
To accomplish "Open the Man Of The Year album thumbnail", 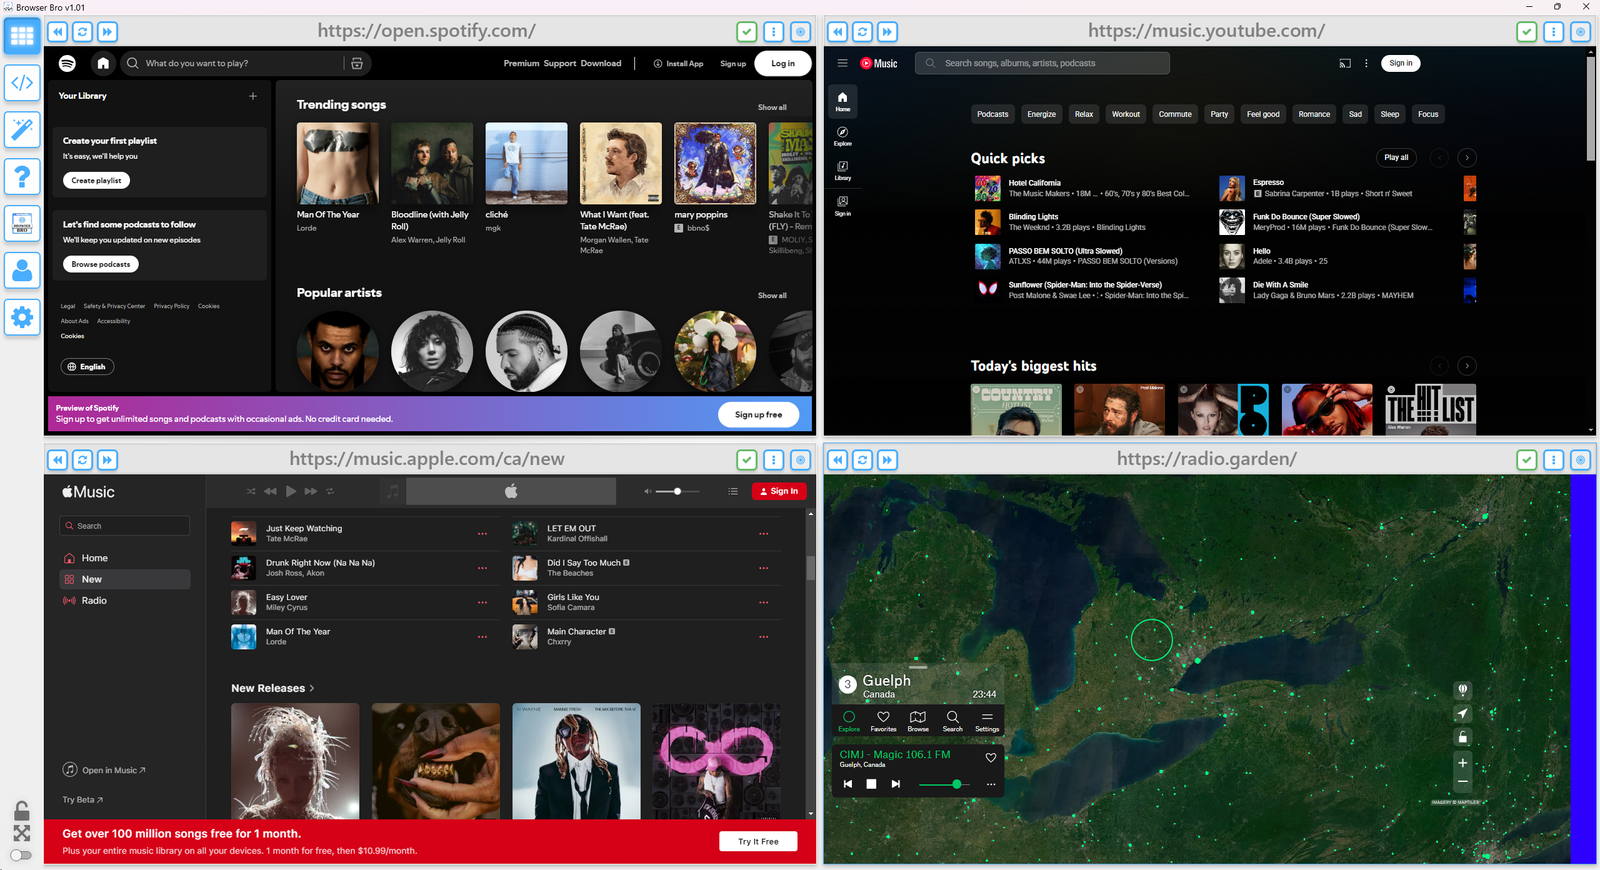I will (x=338, y=163).
